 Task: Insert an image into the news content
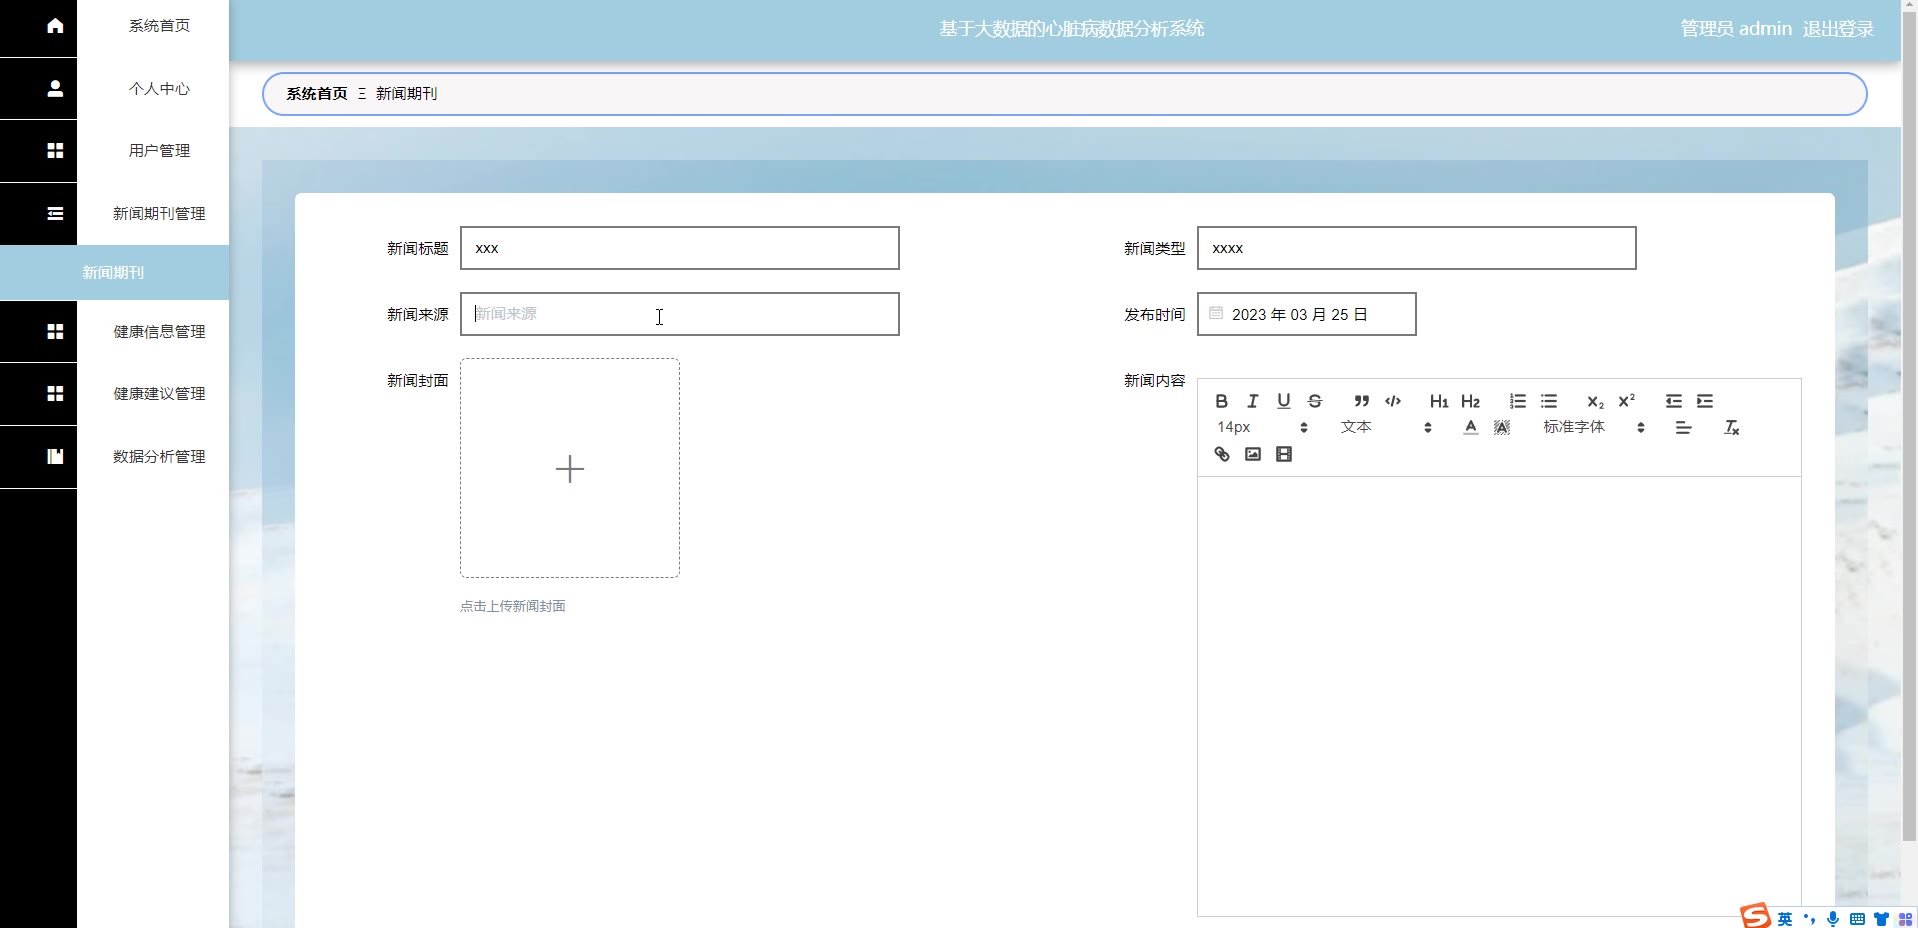point(1252,454)
